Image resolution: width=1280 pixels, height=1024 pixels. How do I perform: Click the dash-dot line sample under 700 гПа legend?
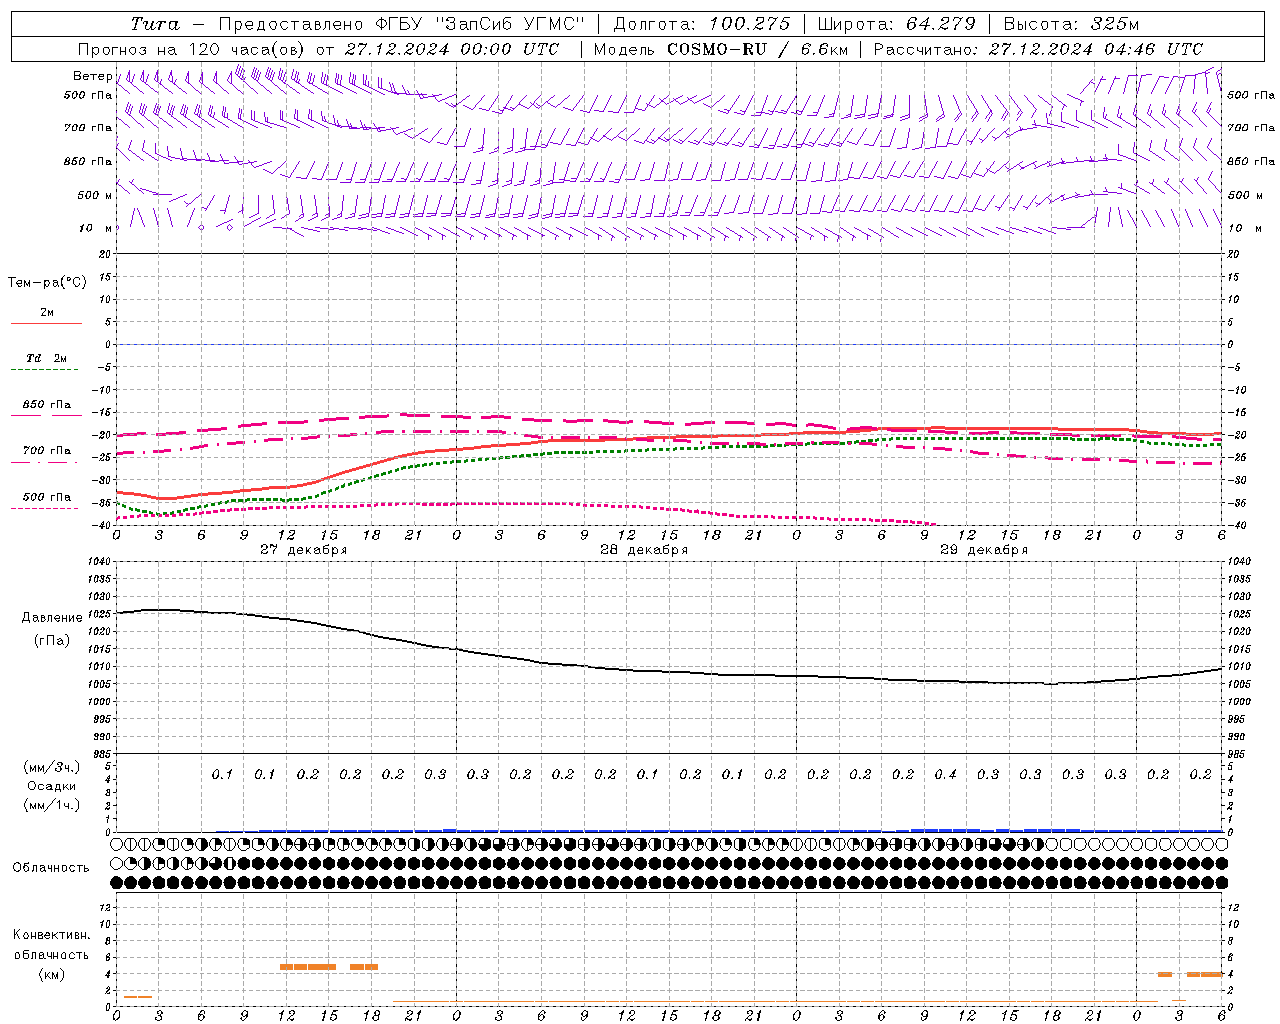[x=44, y=462]
